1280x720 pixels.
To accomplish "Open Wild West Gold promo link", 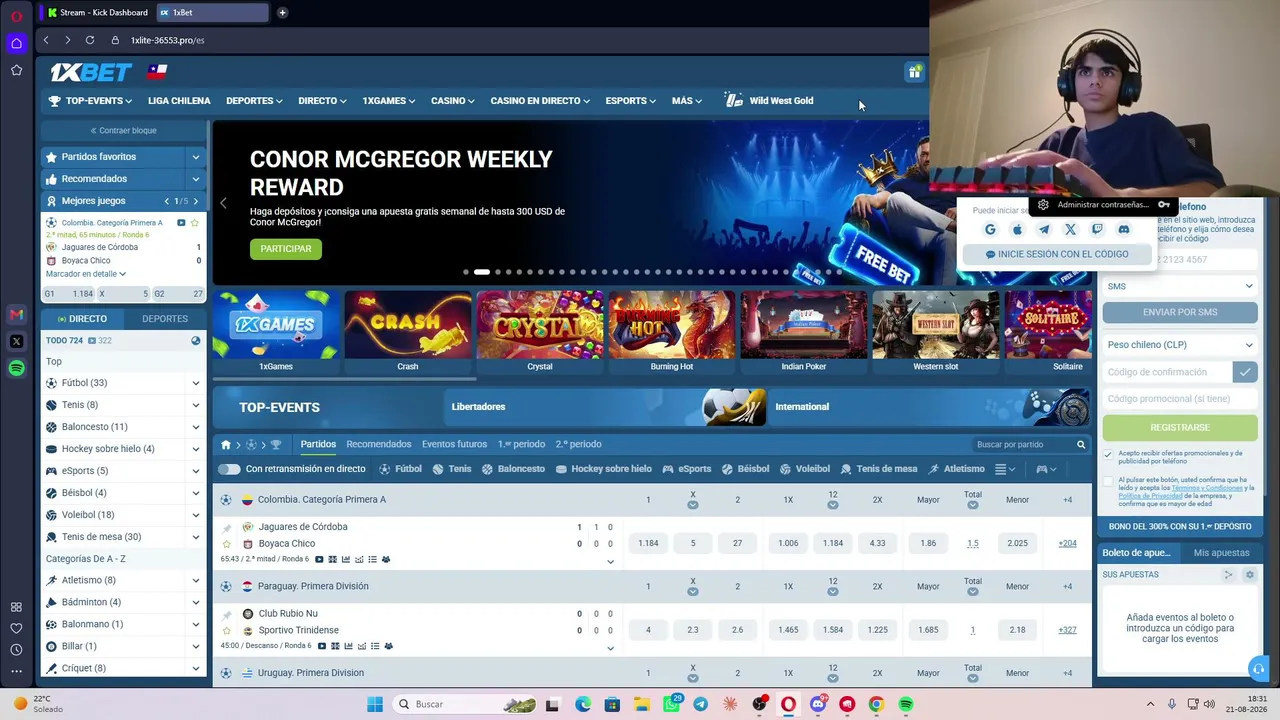I will pos(770,101).
